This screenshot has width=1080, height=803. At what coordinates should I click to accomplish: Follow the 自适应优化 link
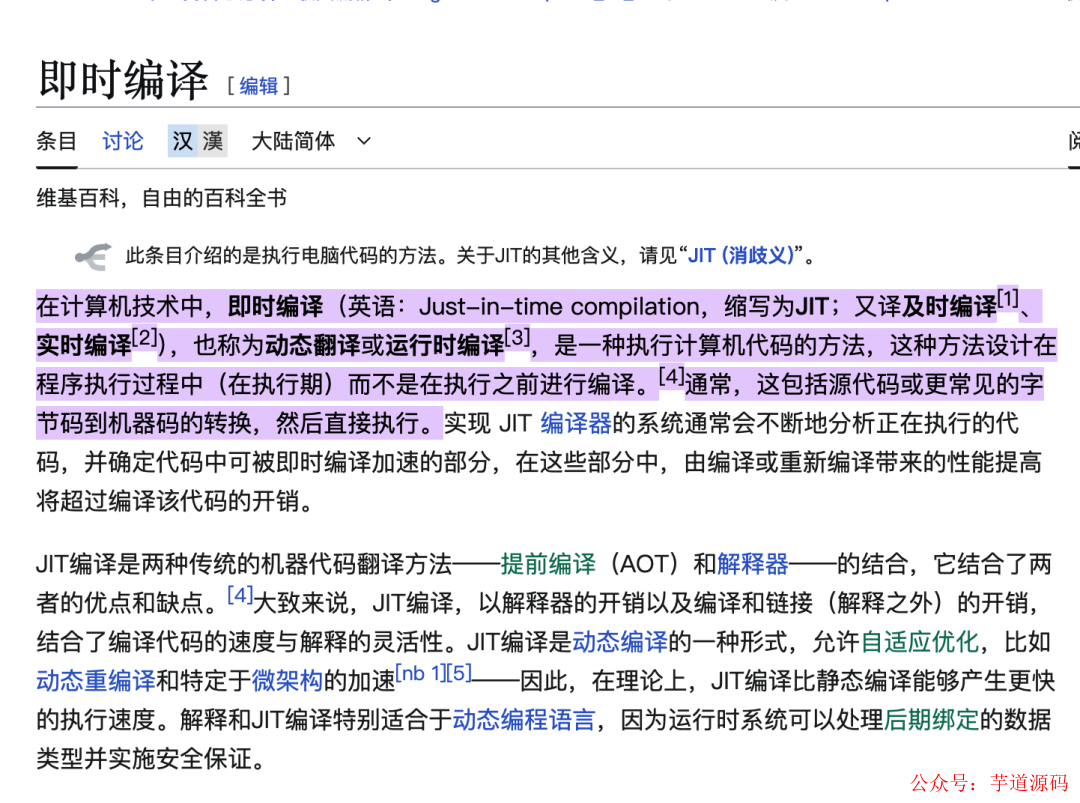pos(919,641)
